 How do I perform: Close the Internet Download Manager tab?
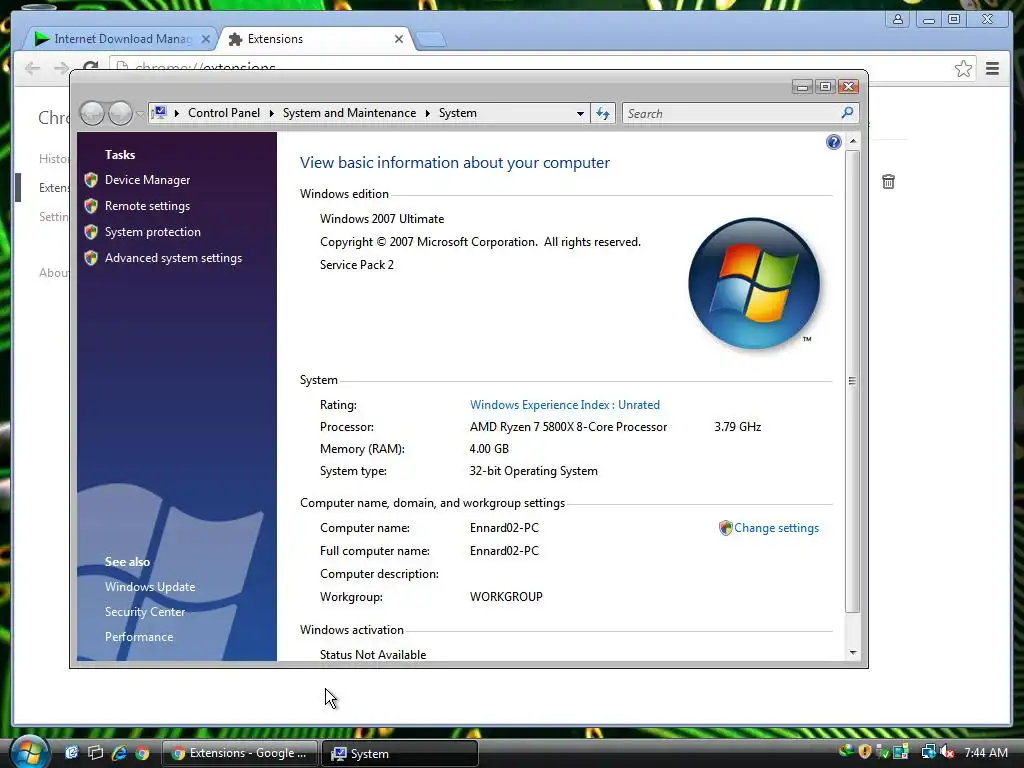[206, 39]
